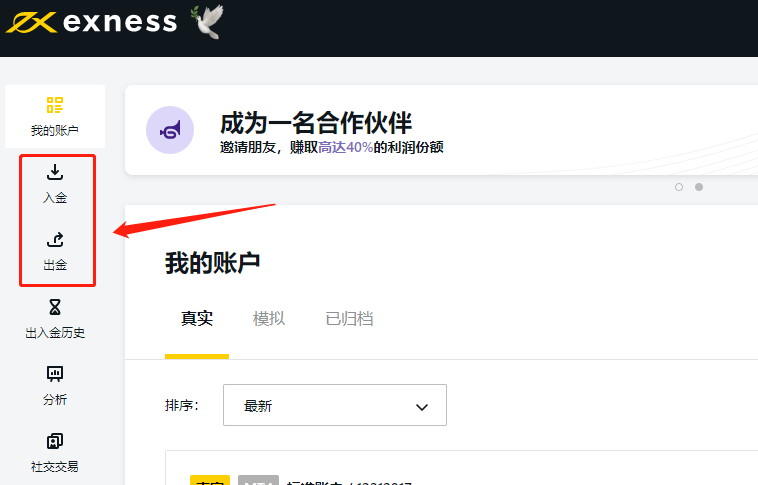Viewport: 758px width, 485px height.
Task: Click the 成为一名合作伙伴 banner title
Action: (x=316, y=123)
